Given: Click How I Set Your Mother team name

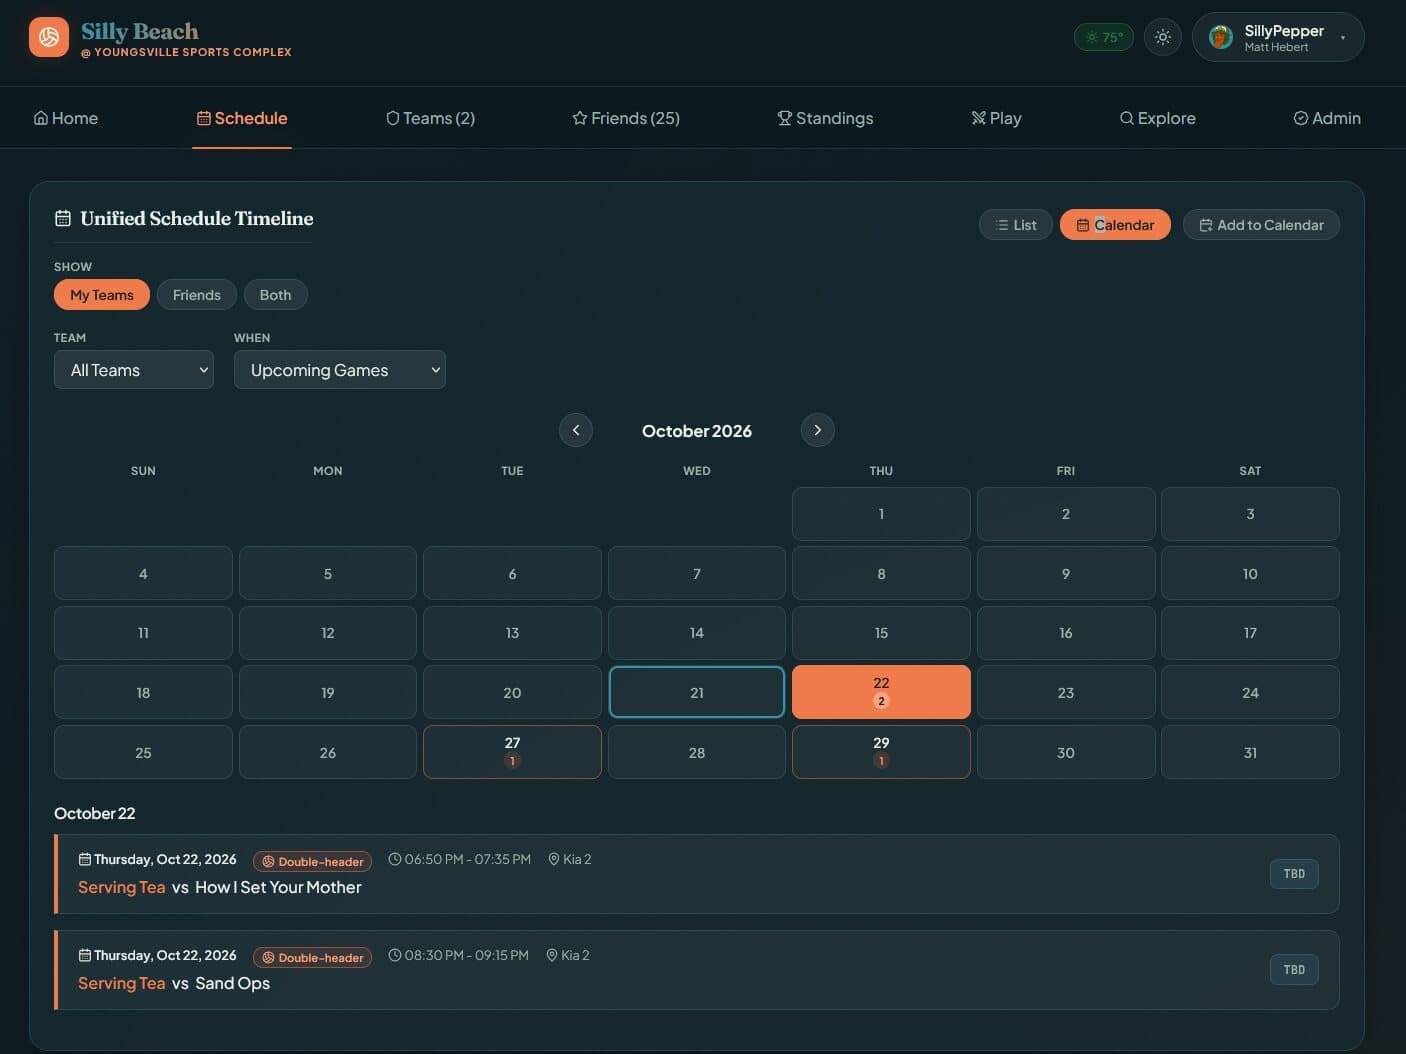Looking at the screenshot, I should (278, 887).
